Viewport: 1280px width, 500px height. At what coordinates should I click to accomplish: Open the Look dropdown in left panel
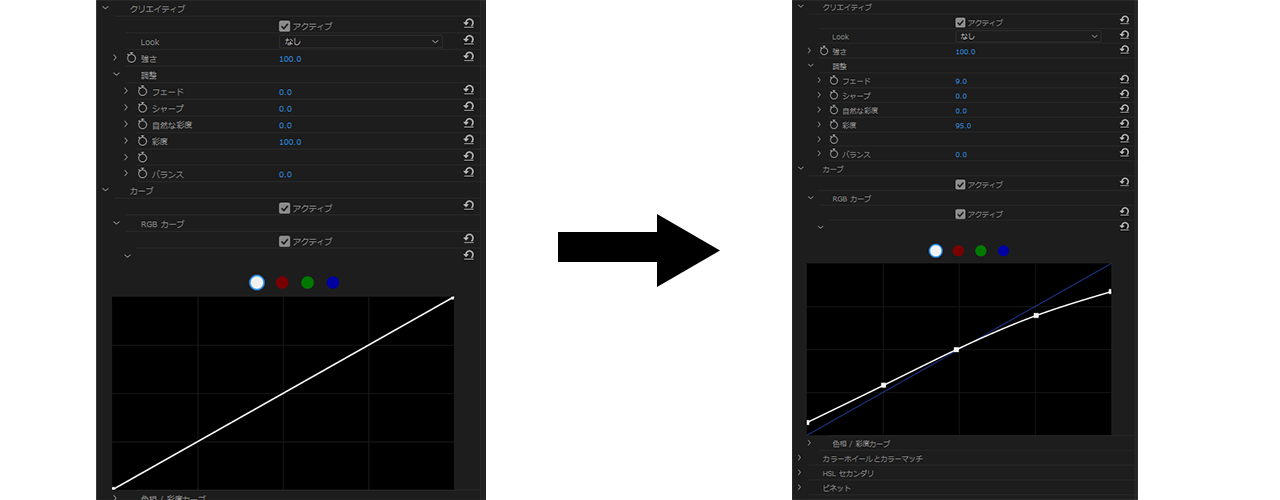coord(360,42)
